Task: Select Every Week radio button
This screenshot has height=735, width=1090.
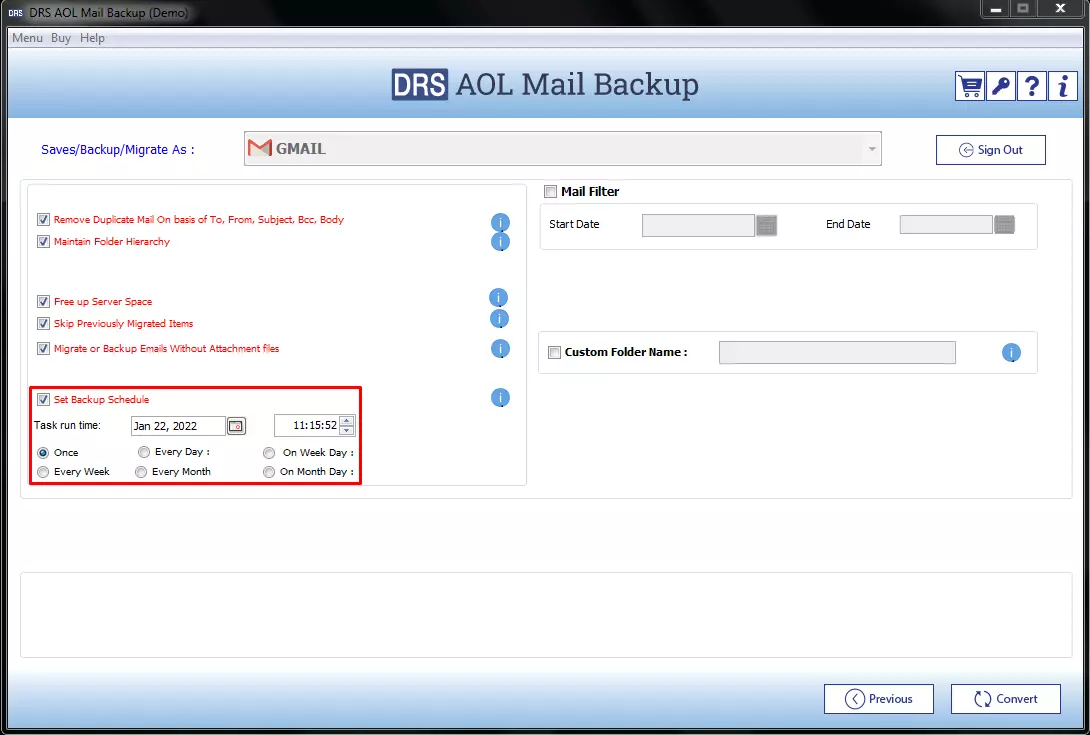Action: 43,472
